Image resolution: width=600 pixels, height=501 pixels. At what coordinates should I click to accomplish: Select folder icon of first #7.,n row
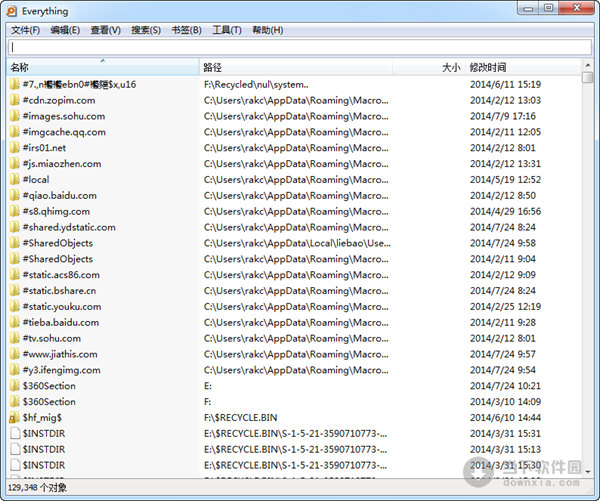15,84
